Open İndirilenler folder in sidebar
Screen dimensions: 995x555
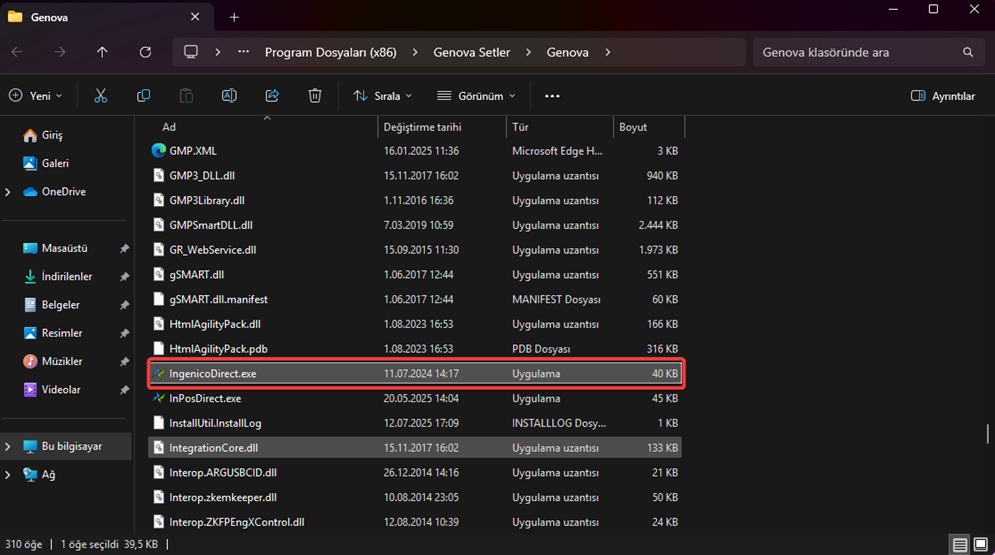[58, 277]
